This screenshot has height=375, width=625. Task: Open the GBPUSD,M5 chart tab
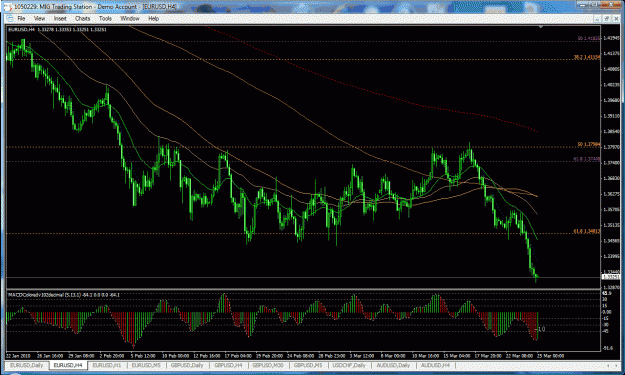click(308, 365)
